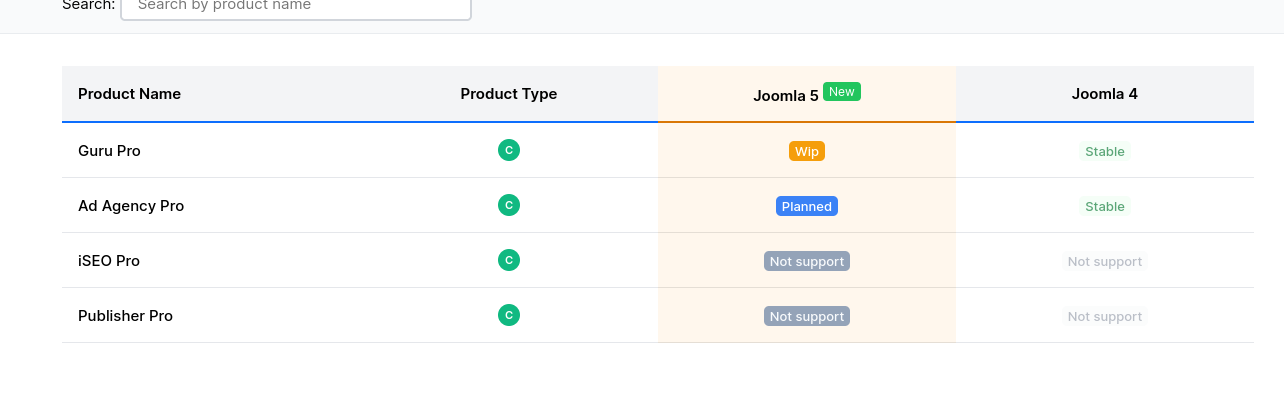Click iSEO Pro's Joomla 5 Not support badge
The width and height of the screenshot is (1284, 414).
(807, 261)
